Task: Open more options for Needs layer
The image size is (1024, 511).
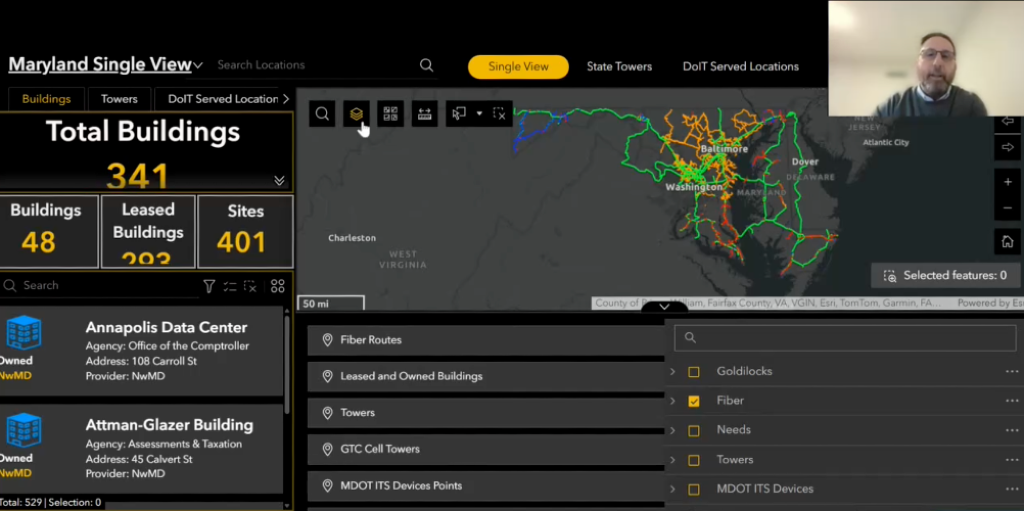Action: tap(1012, 430)
